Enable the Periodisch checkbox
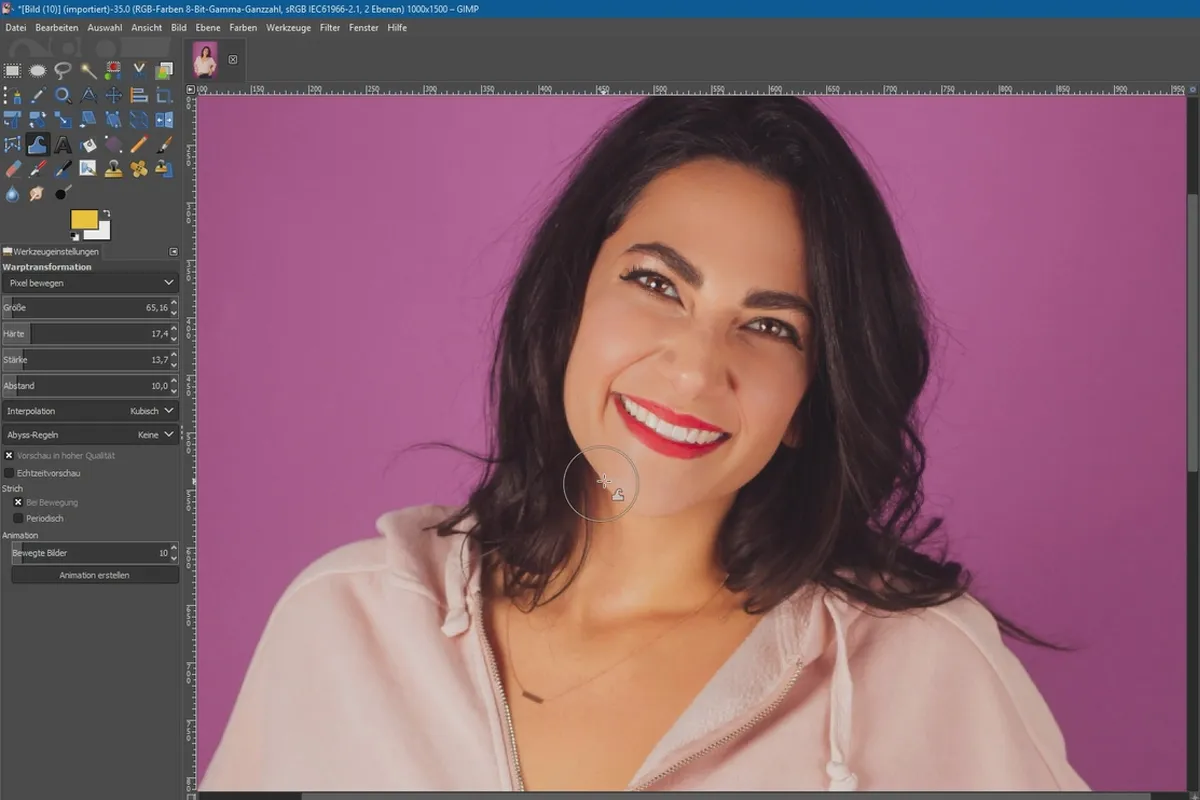The height and width of the screenshot is (800, 1200). [18, 518]
